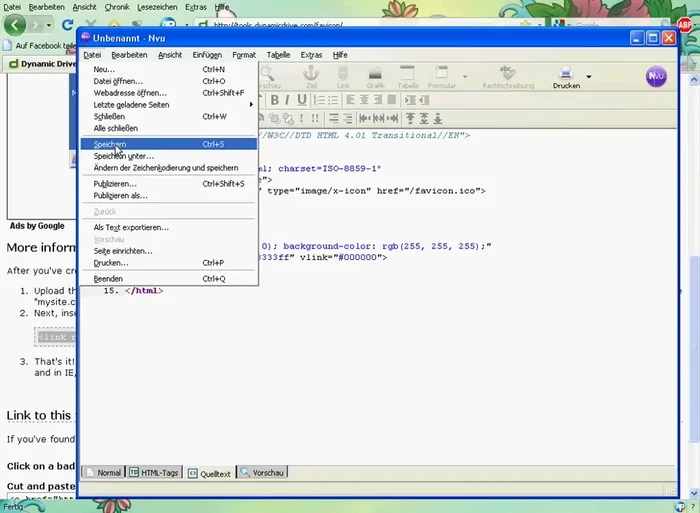Switch to the Quelltext source tab

click(x=209, y=473)
